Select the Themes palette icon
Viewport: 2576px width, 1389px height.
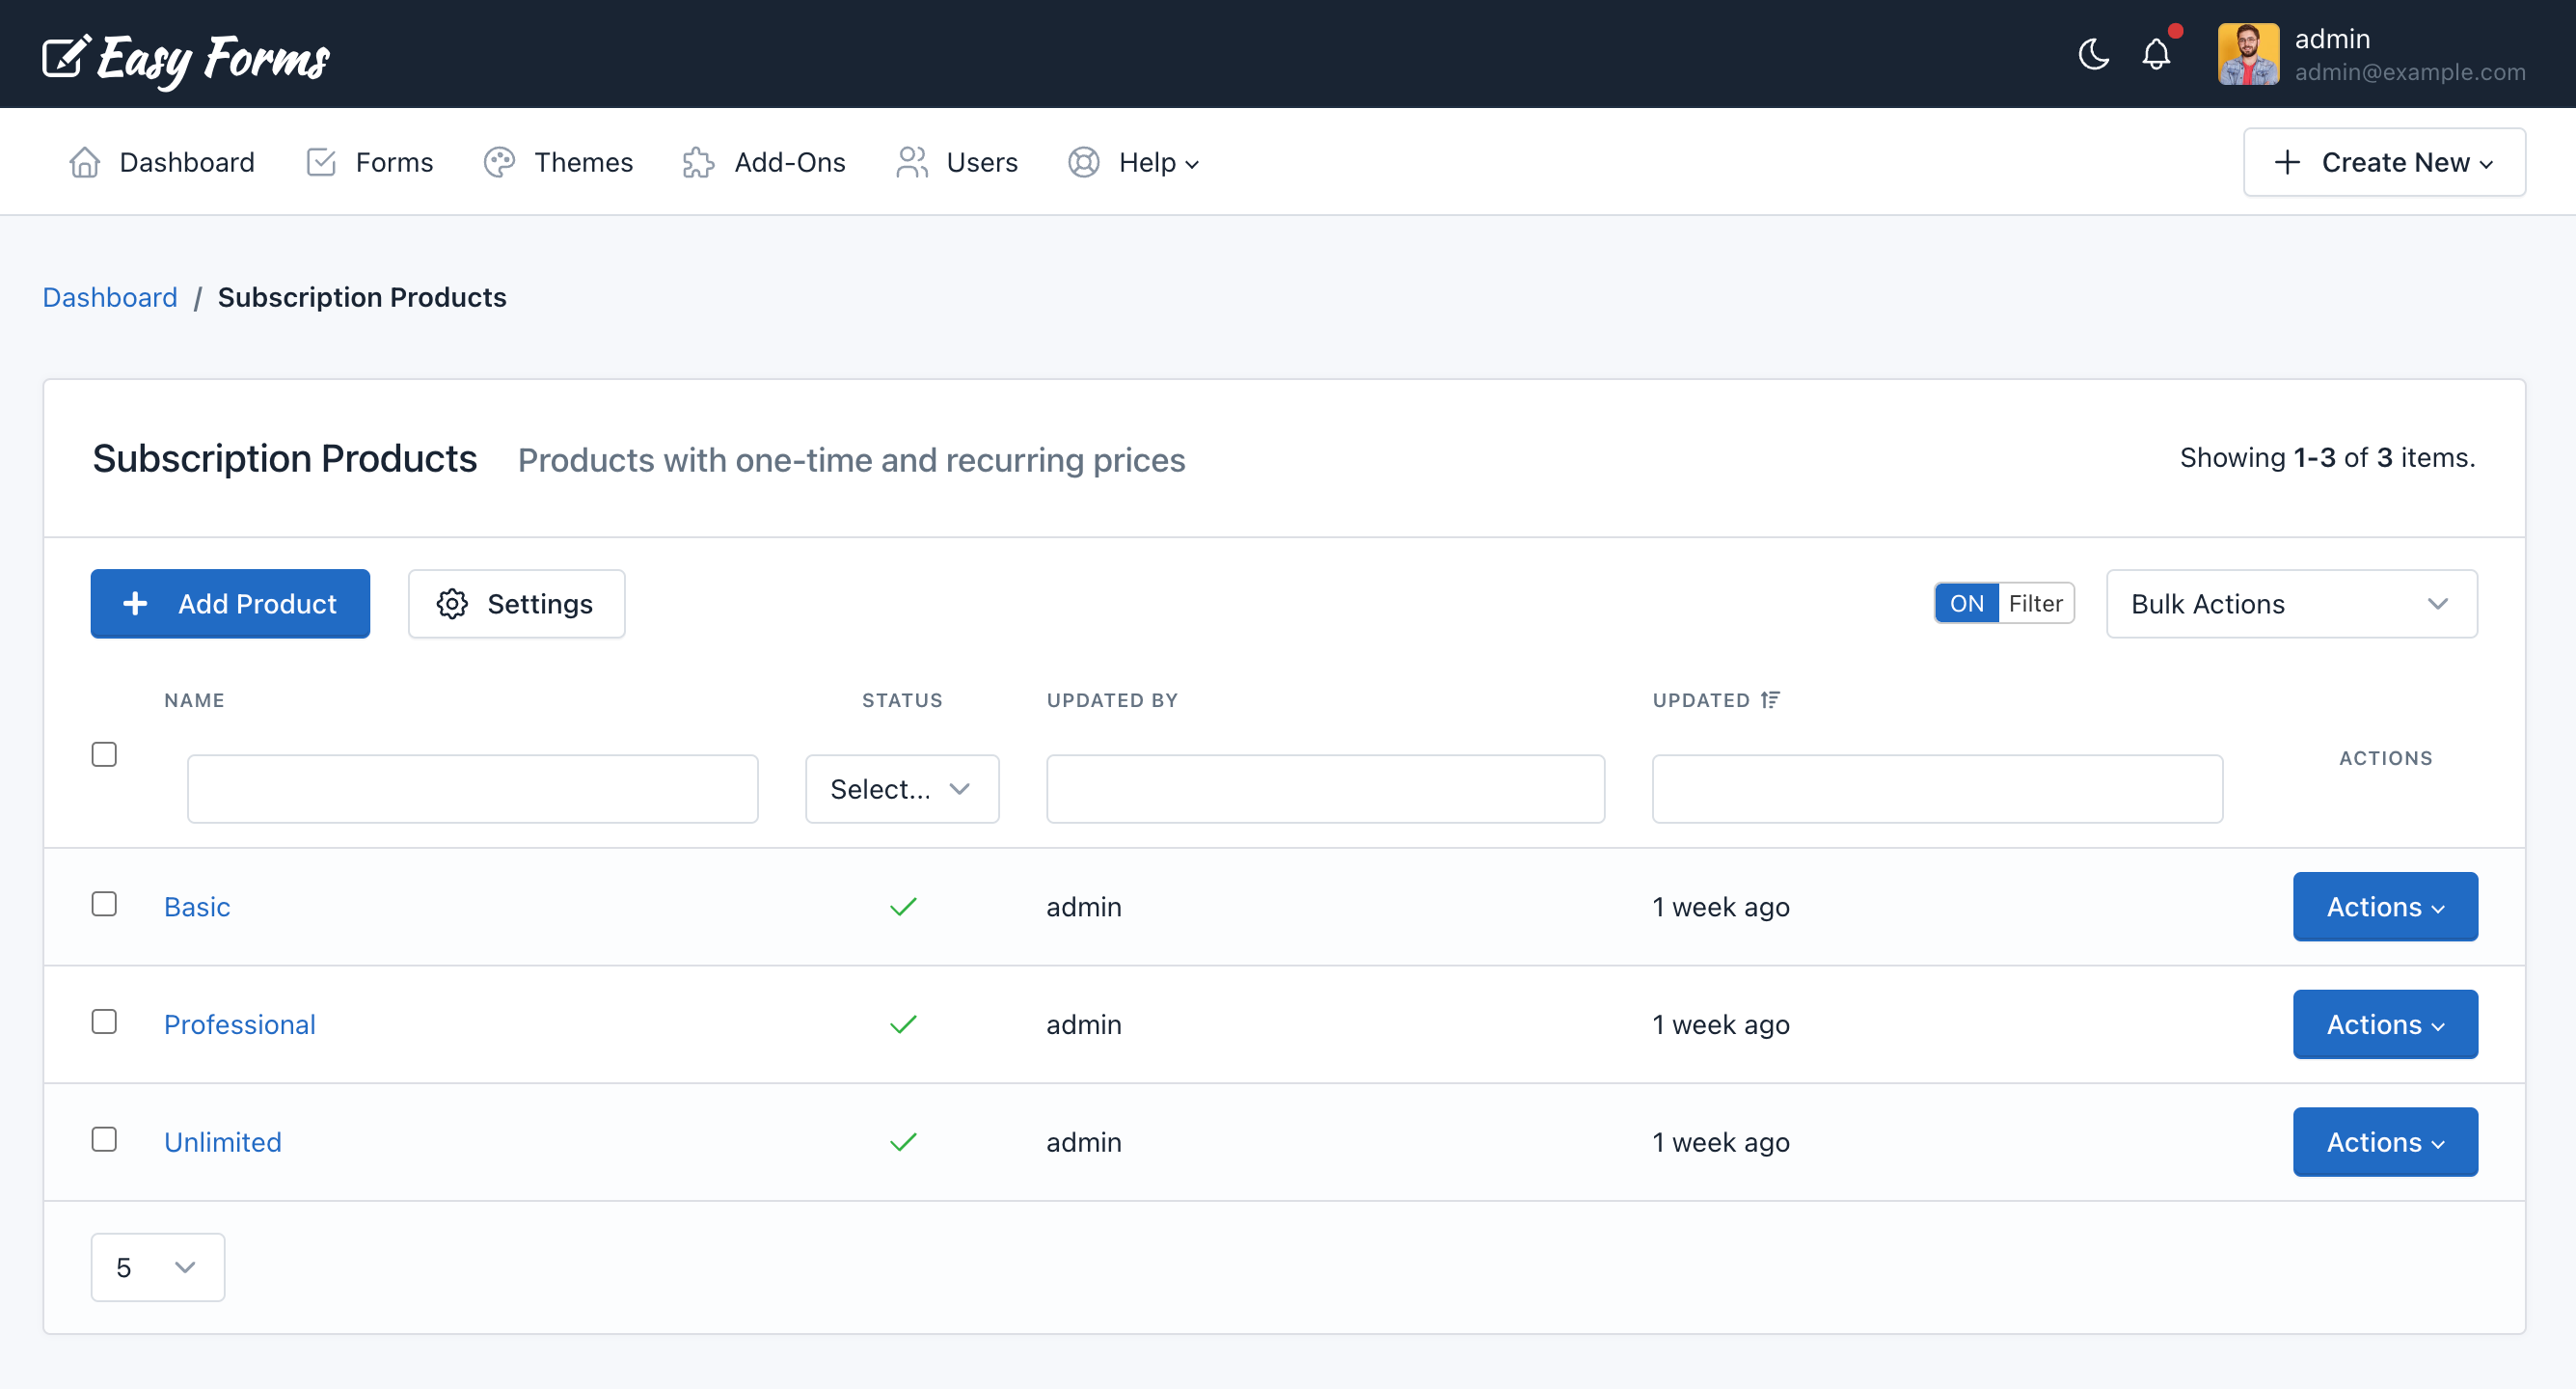[x=499, y=161]
